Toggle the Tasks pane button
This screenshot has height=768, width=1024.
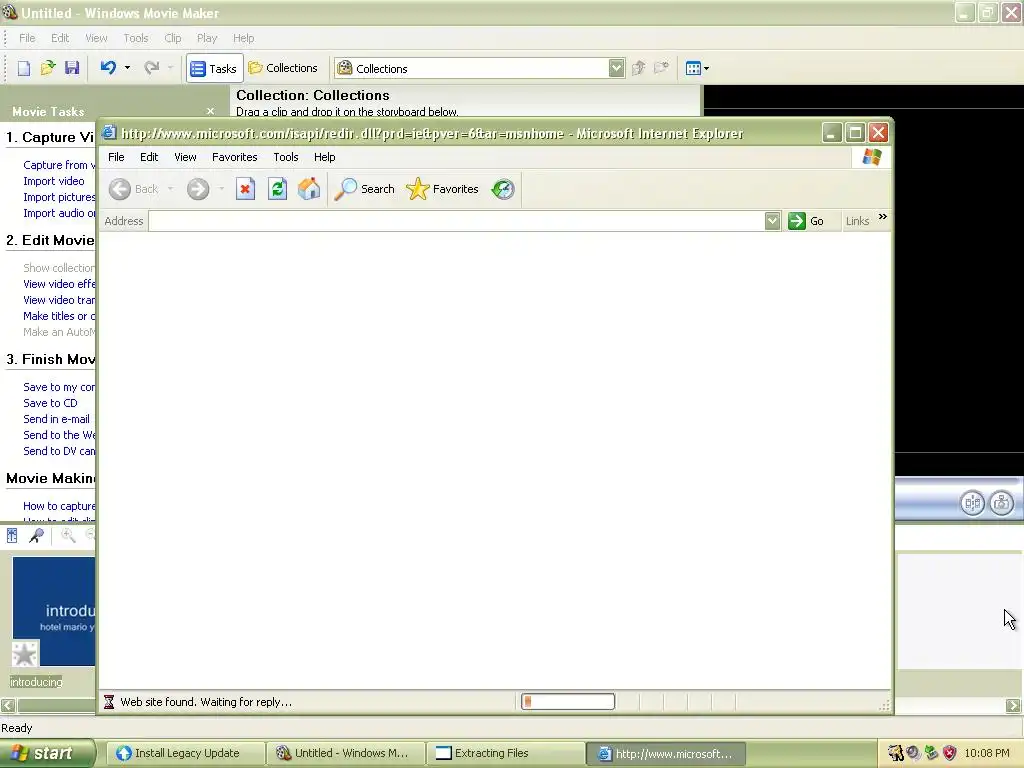pyautogui.click(x=214, y=68)
